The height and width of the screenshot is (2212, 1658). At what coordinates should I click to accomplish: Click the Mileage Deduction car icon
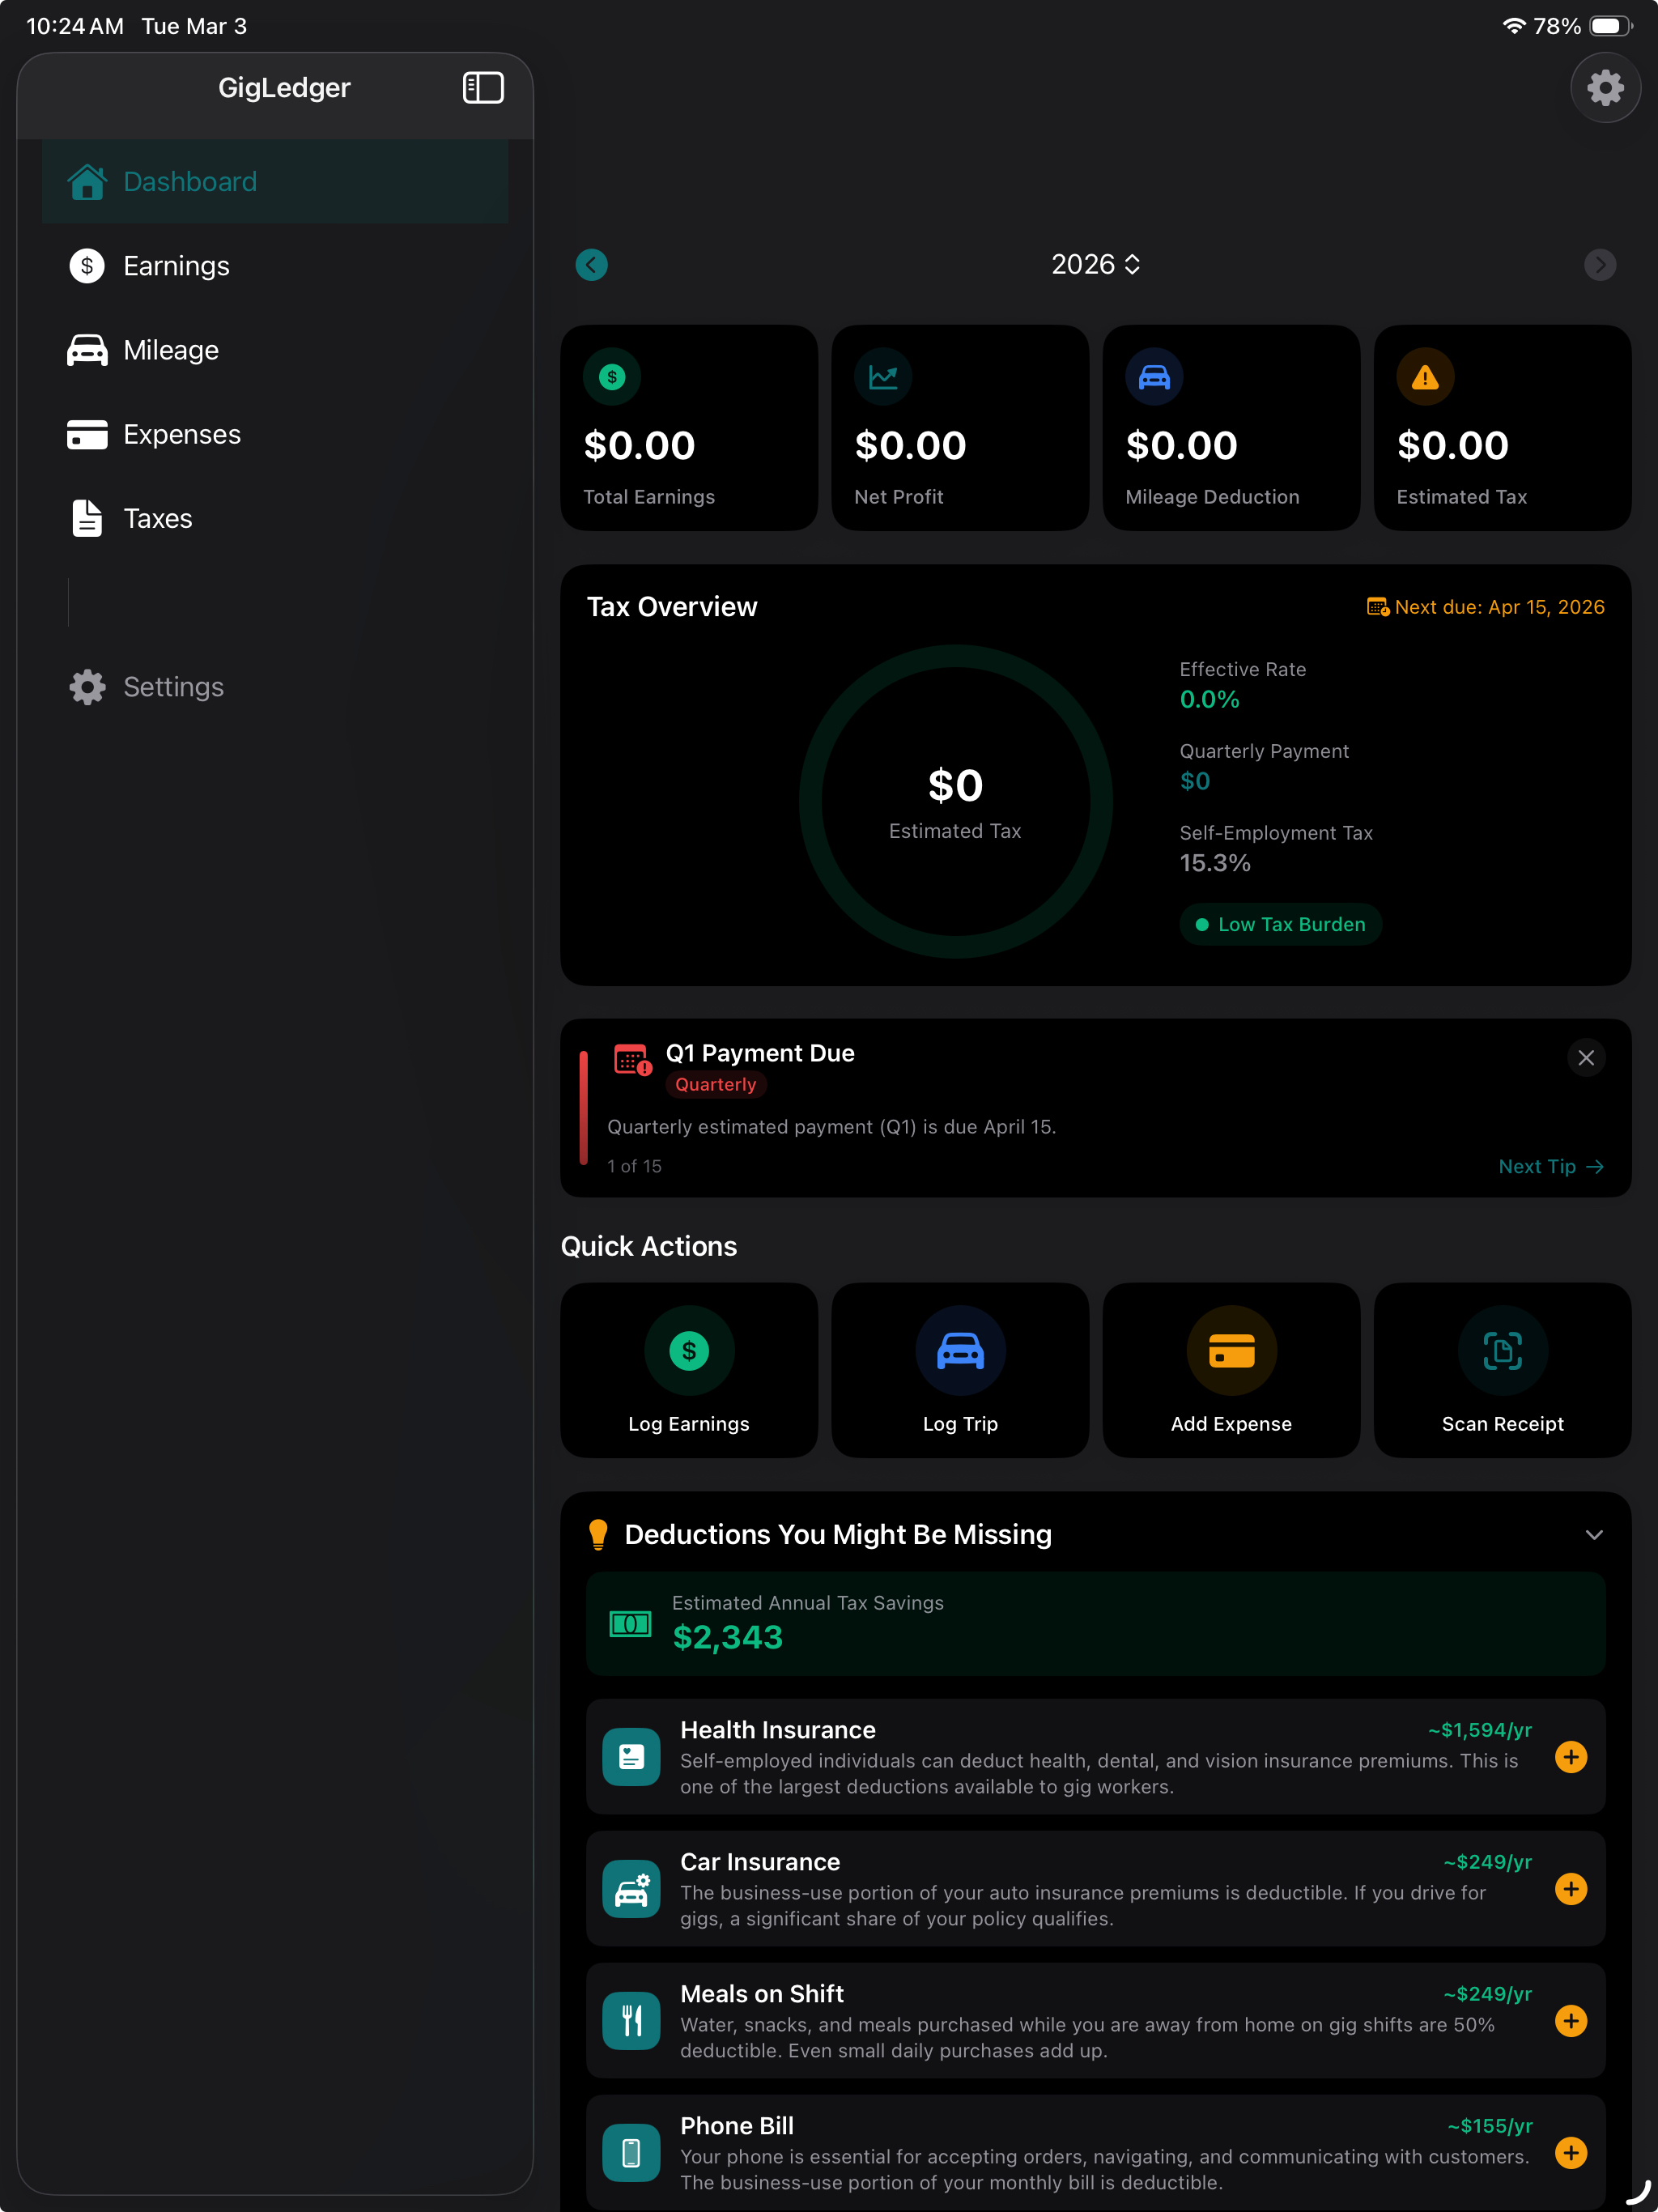[1154, 377]
